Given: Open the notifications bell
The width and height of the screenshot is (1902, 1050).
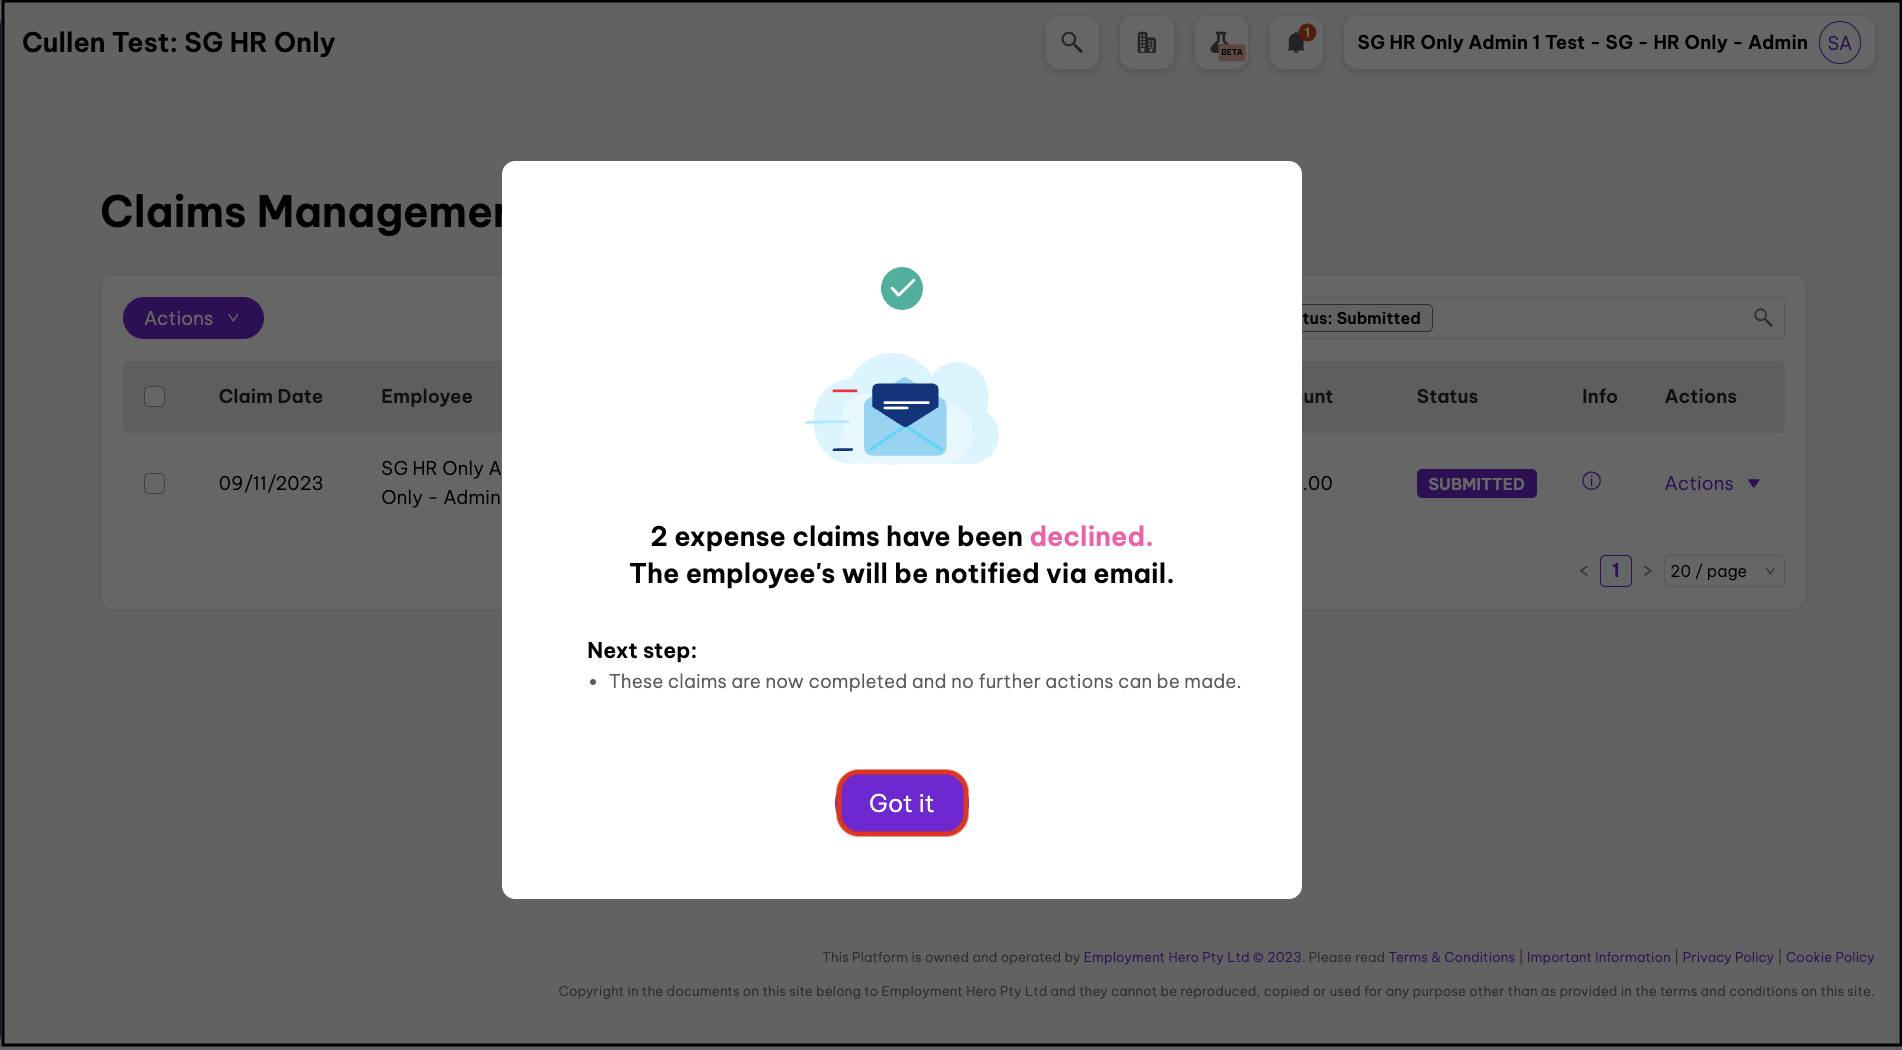Looking at the screenshot, I should [x=1297, y=43].
